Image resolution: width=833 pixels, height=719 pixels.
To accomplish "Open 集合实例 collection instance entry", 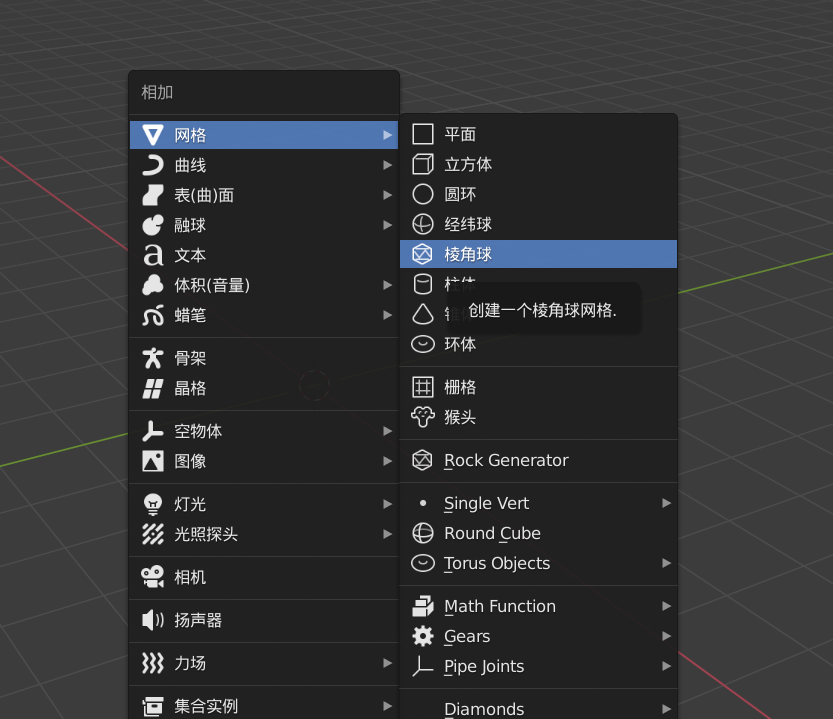I will [264, 706].
